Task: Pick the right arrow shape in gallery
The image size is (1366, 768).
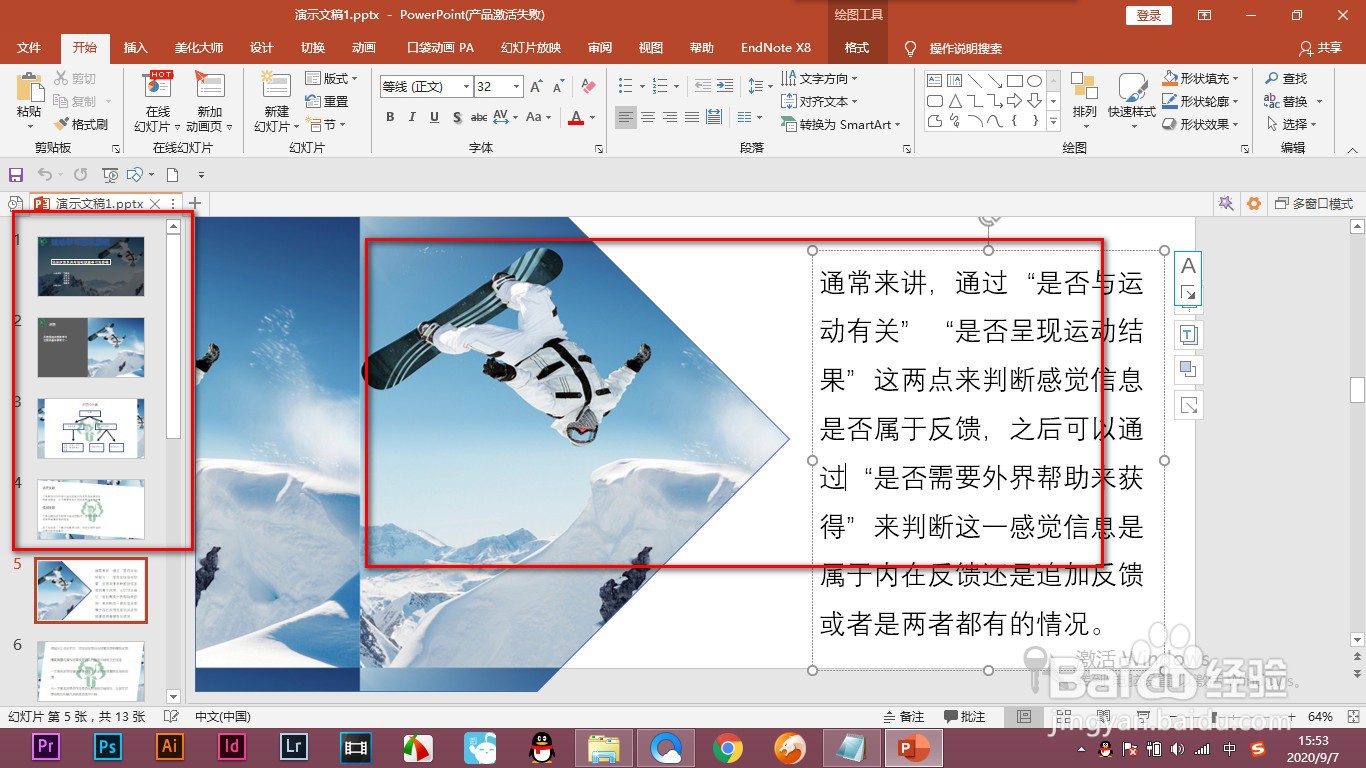Action: click(x=1014, y=101)
